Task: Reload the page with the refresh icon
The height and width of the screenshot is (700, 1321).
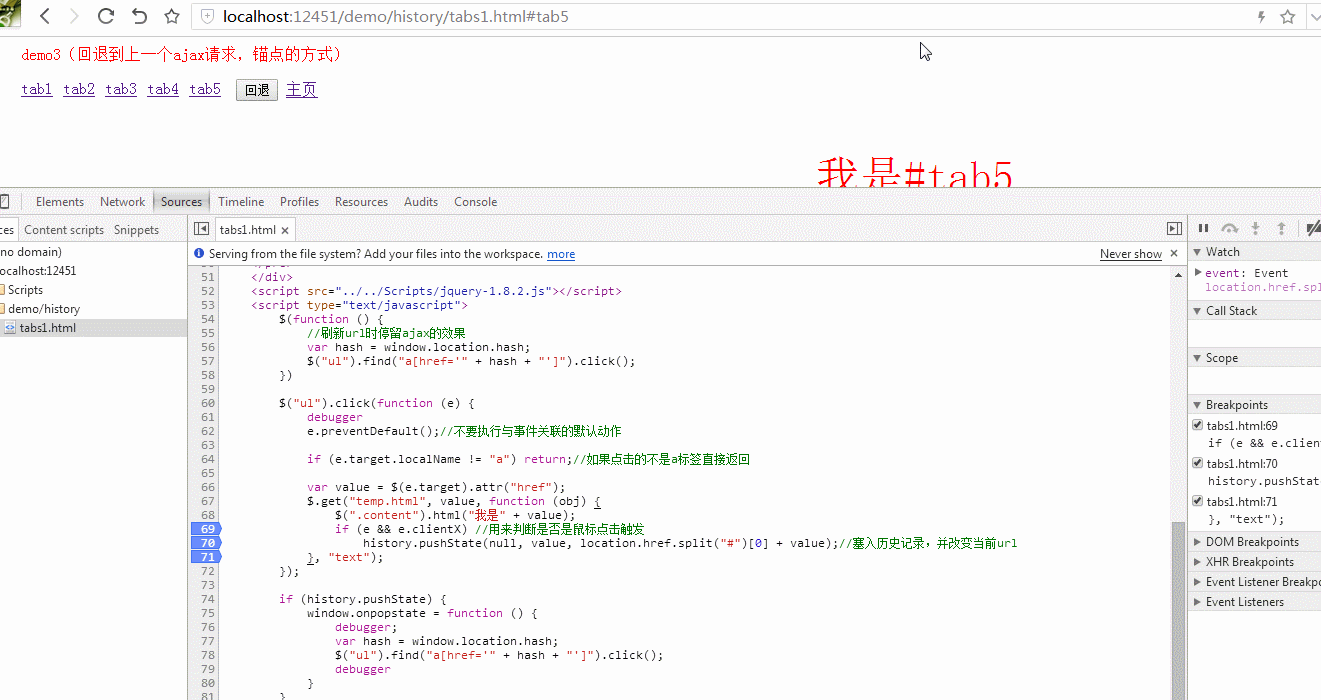Action: [106, 16]
